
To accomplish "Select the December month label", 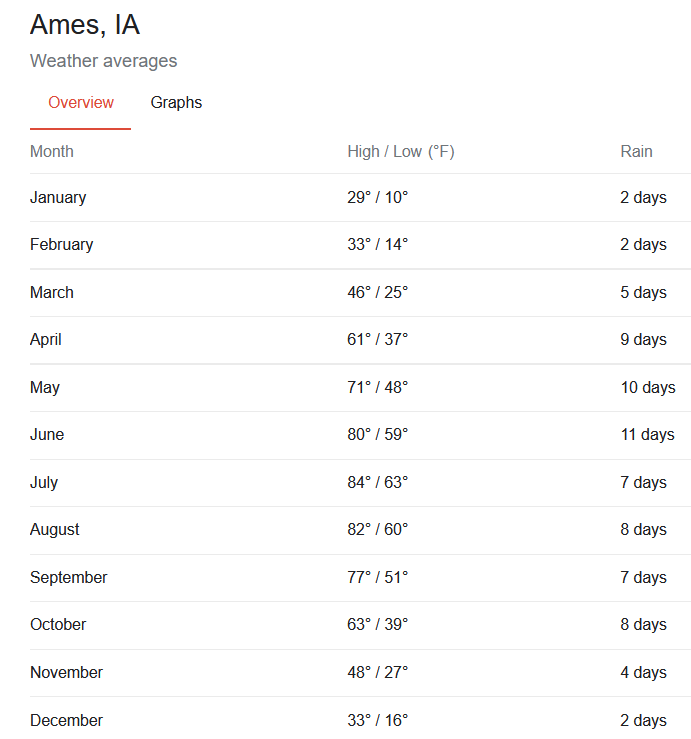I will (66, 721).
